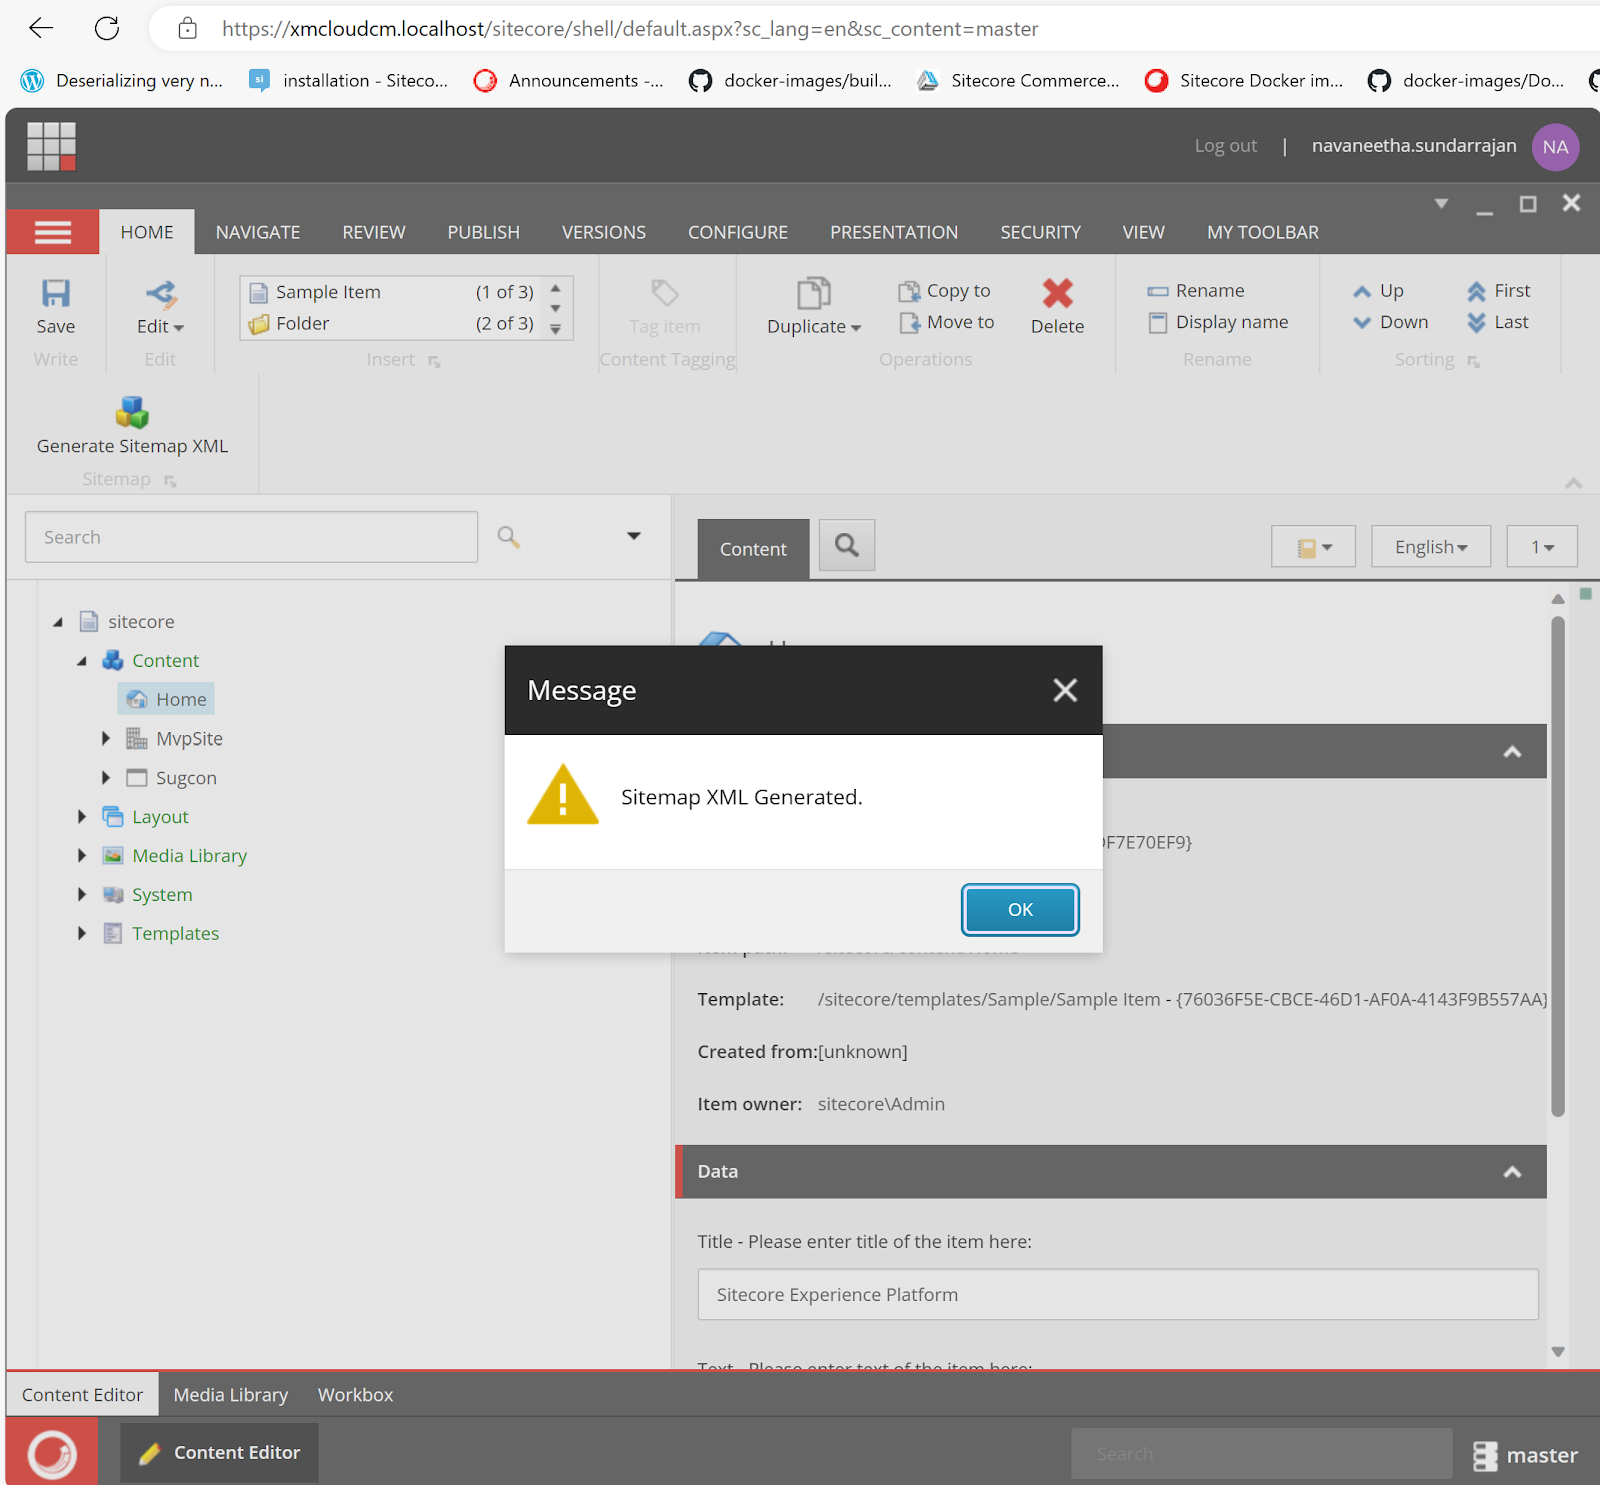Open the PRESENTATION ribbon tab
Image resolution: width=1600 pixels, height=1485 pixels.
click(x=894, y=232)
